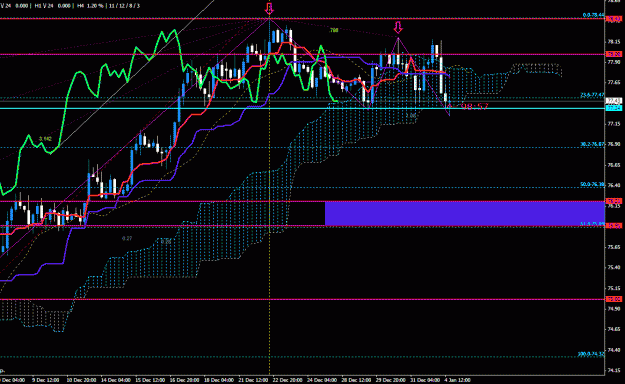The width and height of the screenshot is (625, 384).
Task: Click the 75.65 price axis label
Action: pos(613,247)
